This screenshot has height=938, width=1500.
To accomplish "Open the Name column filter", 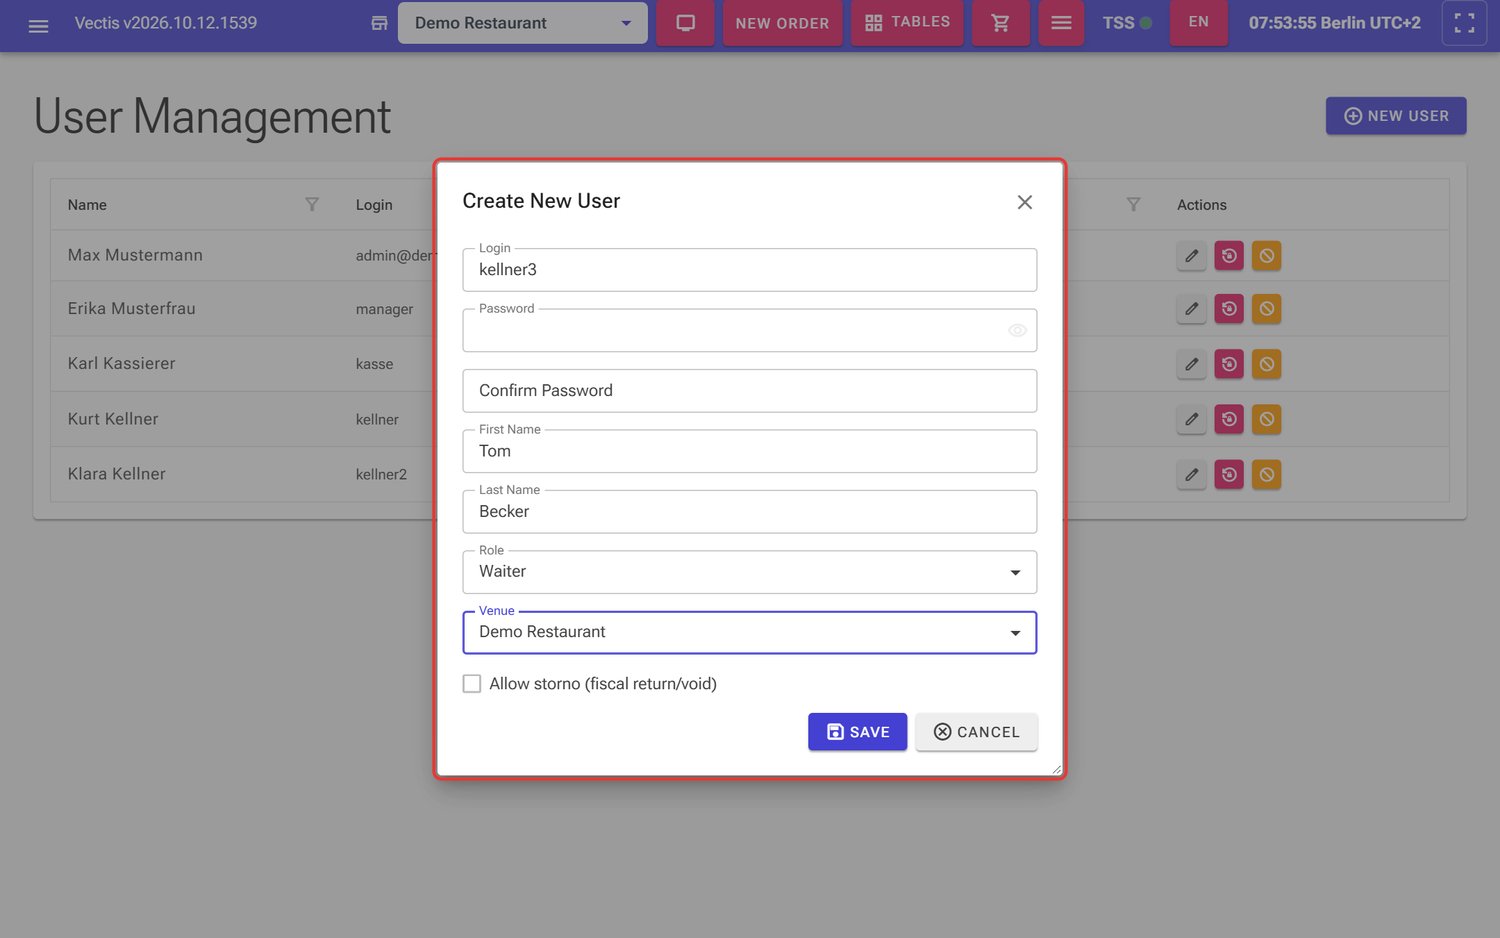I will coord(312,204).
